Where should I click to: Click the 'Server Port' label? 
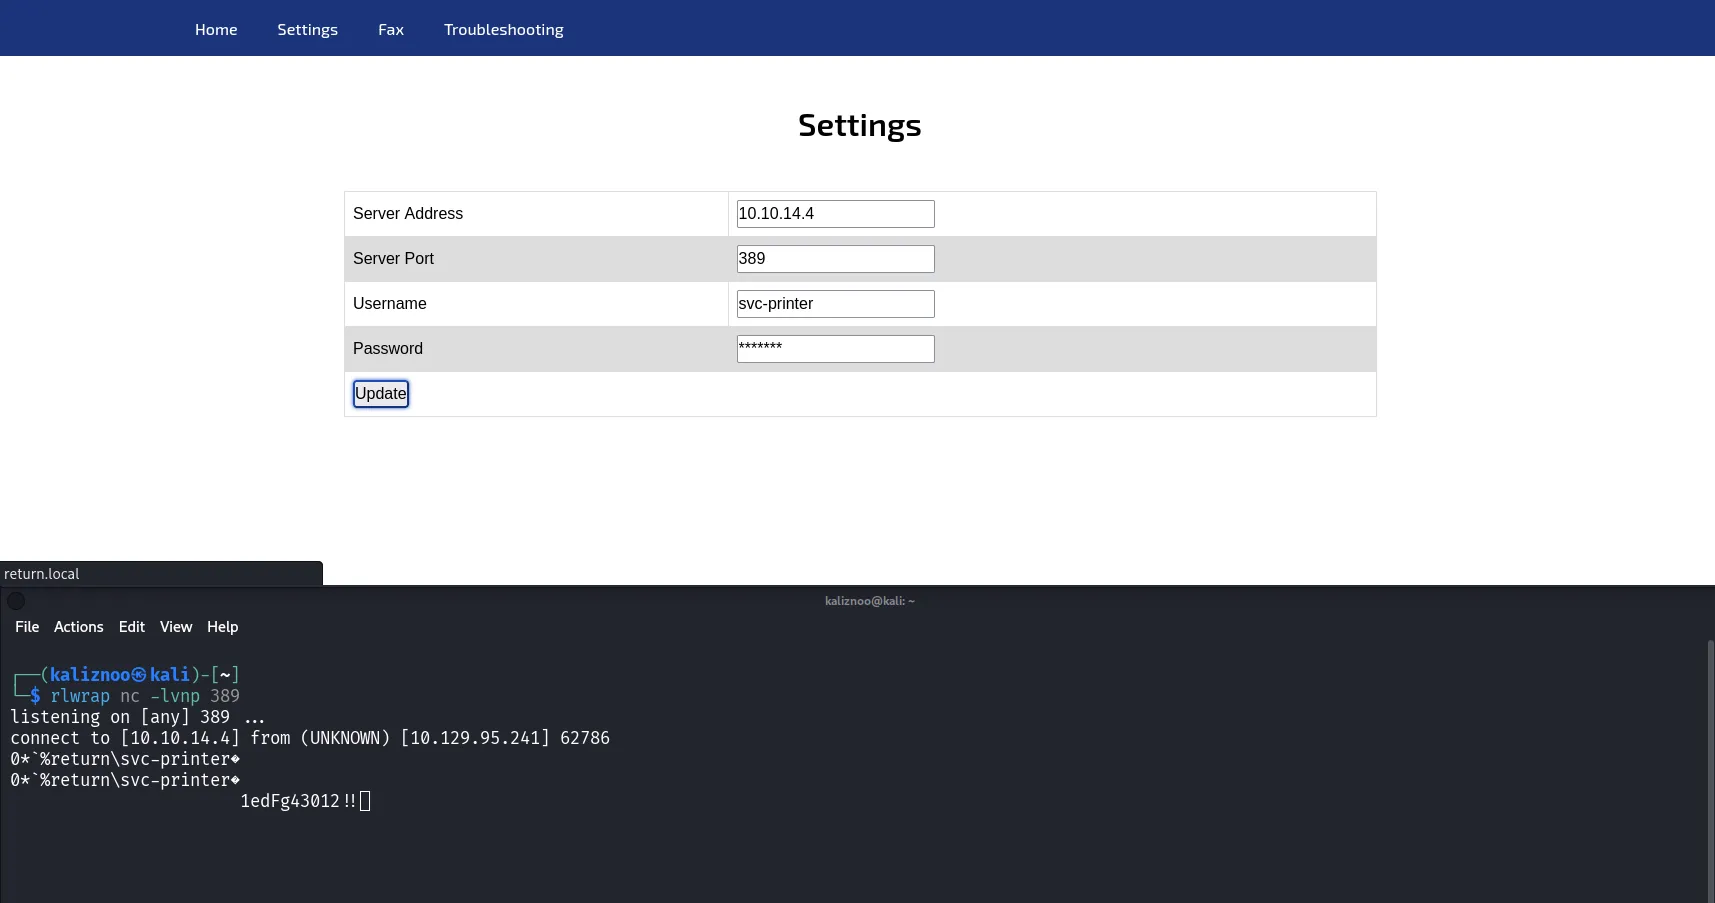click(x=393, y=259)
